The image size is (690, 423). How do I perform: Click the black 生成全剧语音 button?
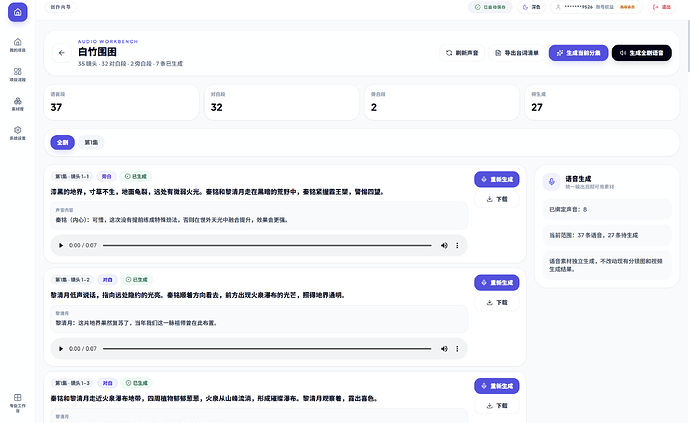(642, 53)
